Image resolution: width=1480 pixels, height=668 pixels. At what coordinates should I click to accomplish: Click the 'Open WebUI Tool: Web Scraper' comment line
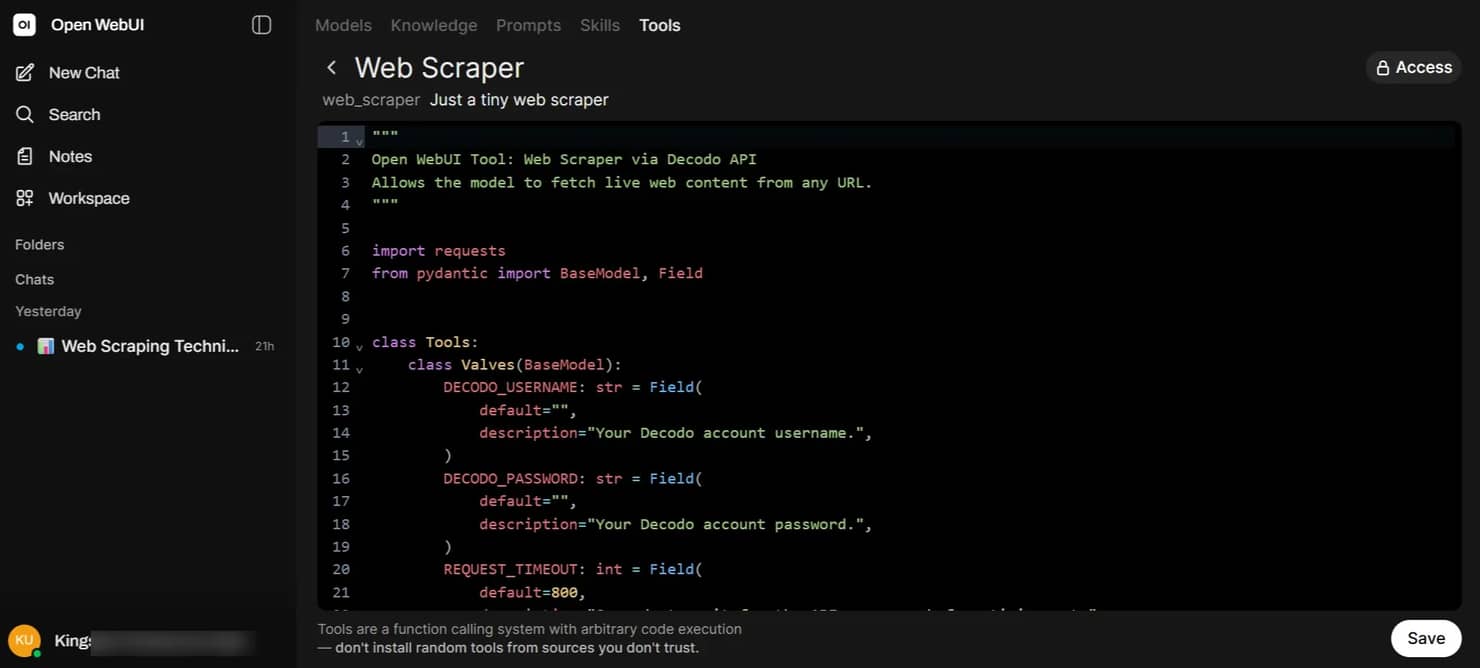(x=564, y=159)
